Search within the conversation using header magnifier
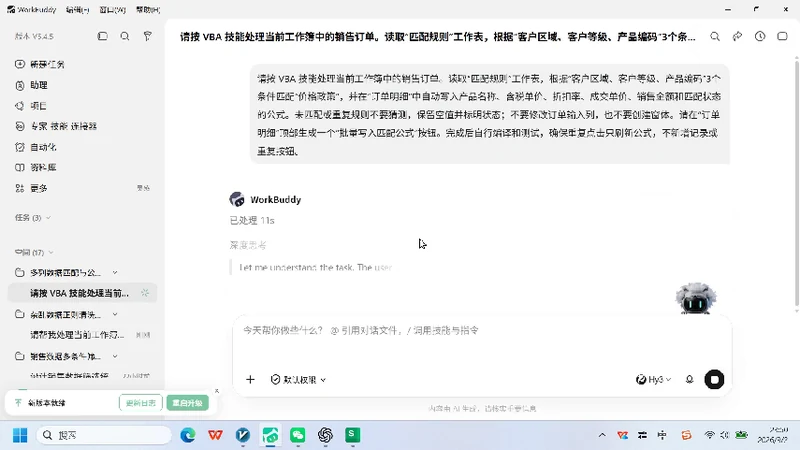800x450 pixels. 715,36
